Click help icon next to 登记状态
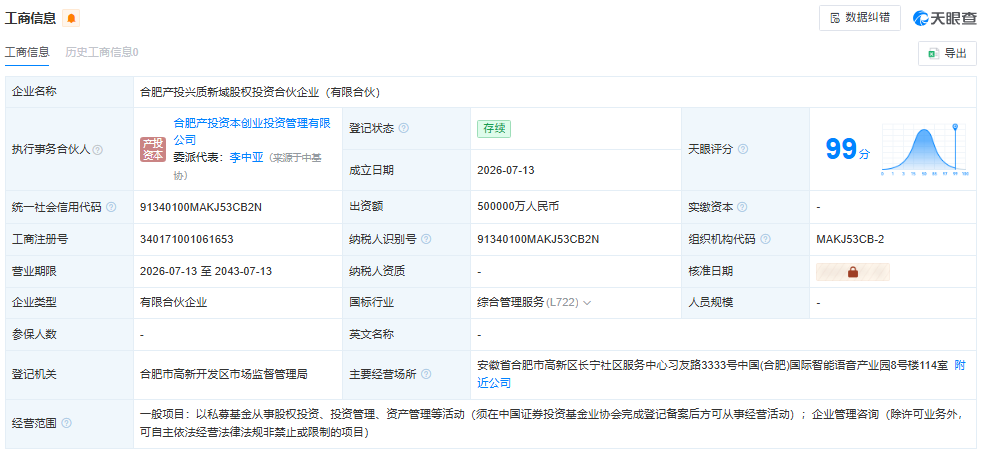Viewport: 990px width, 454px height. coord(403,128)
